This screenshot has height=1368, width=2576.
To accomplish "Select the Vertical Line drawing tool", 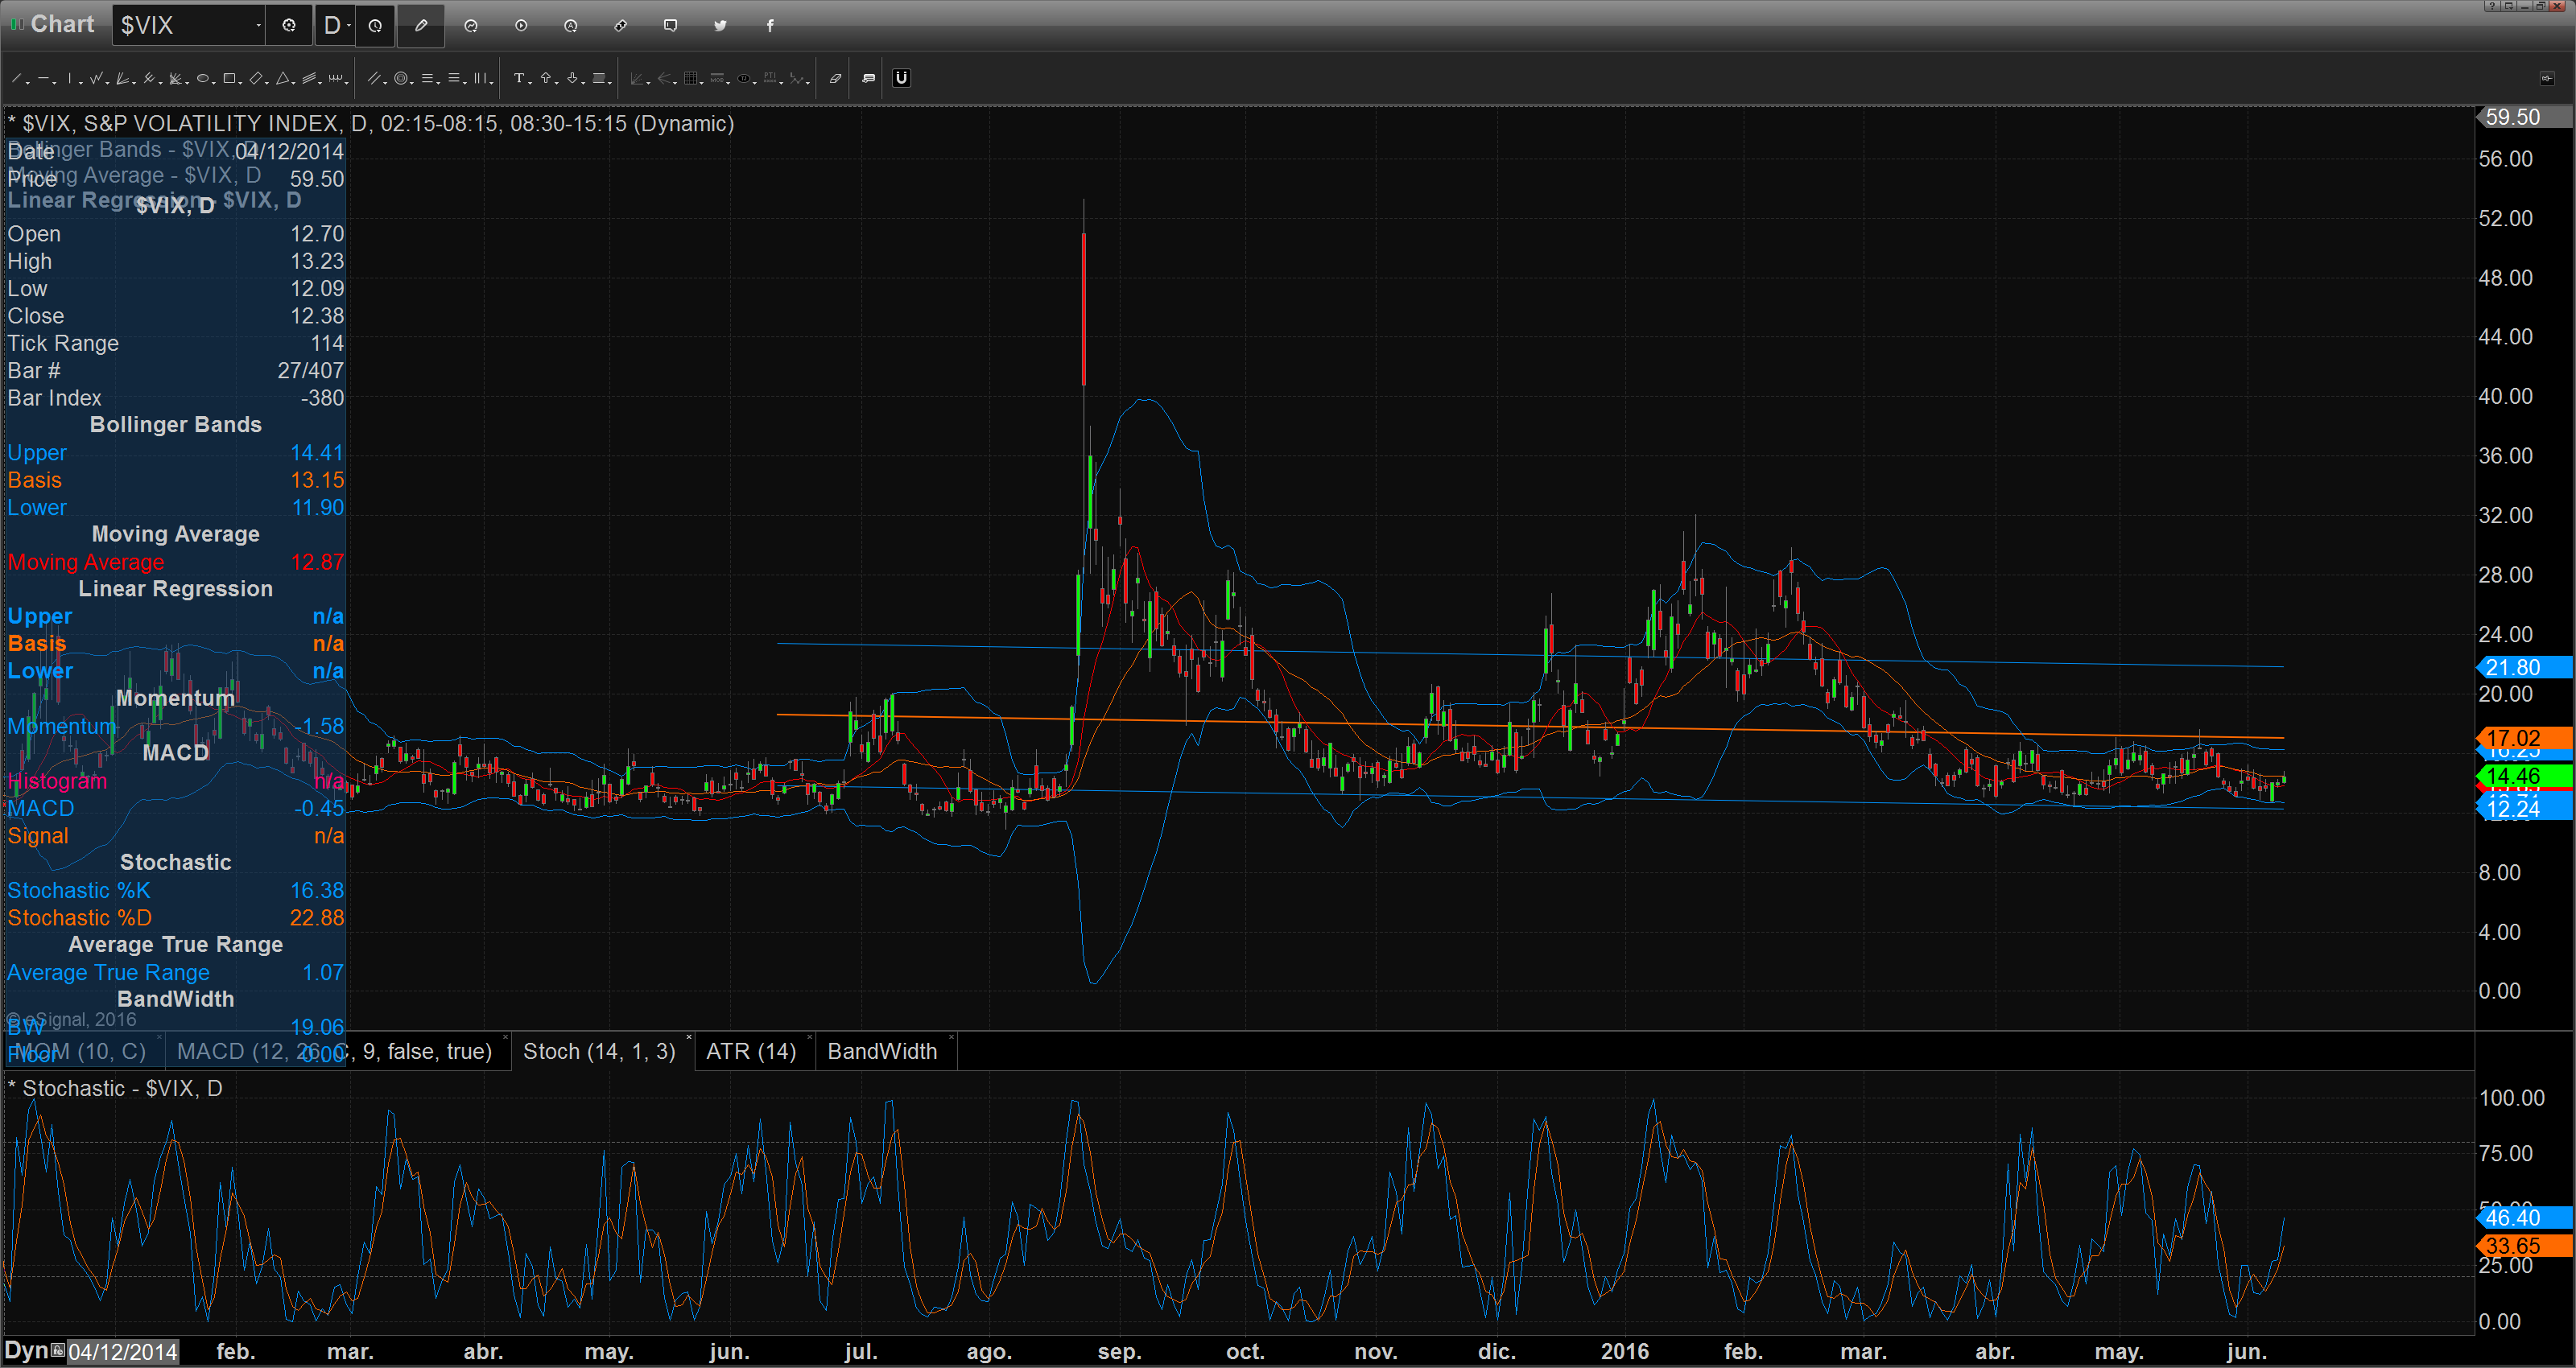I will pyautogui.click(x=70, y=78).
